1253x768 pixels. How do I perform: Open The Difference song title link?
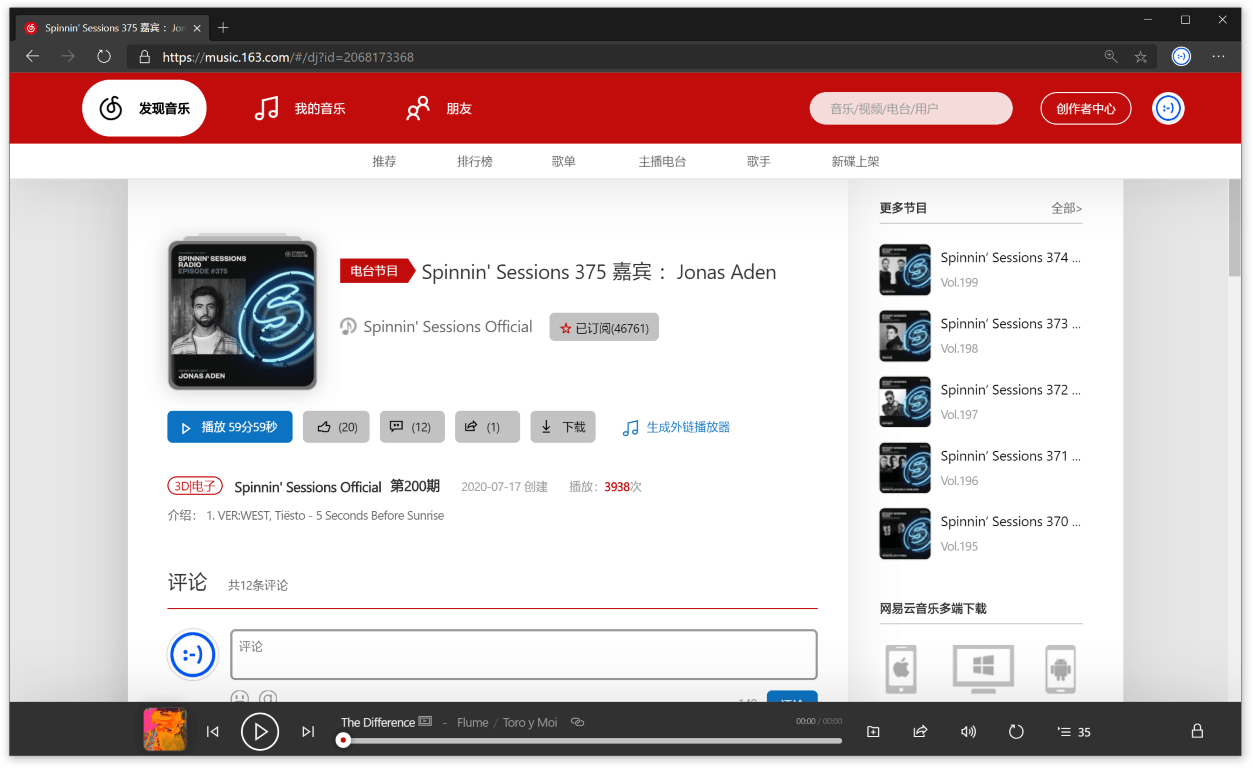pos(378,722)
